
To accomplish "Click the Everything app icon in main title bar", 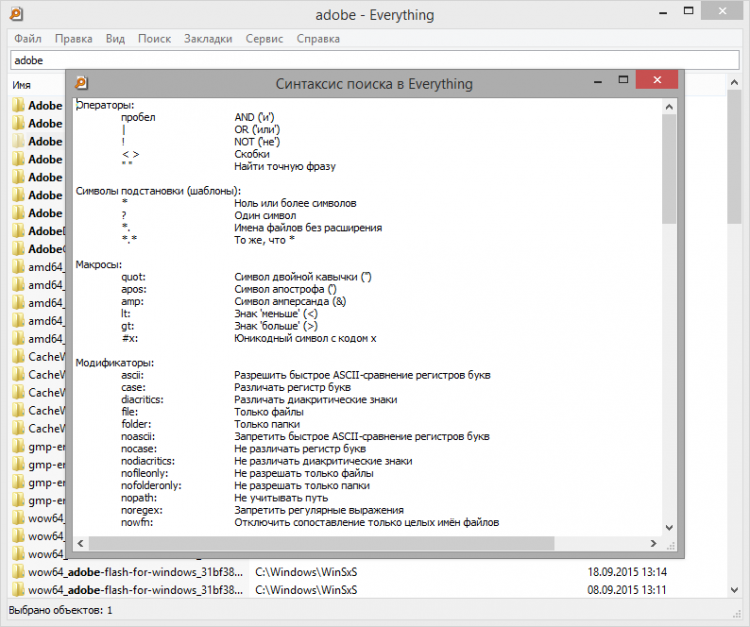I will [x=16, y=14].
